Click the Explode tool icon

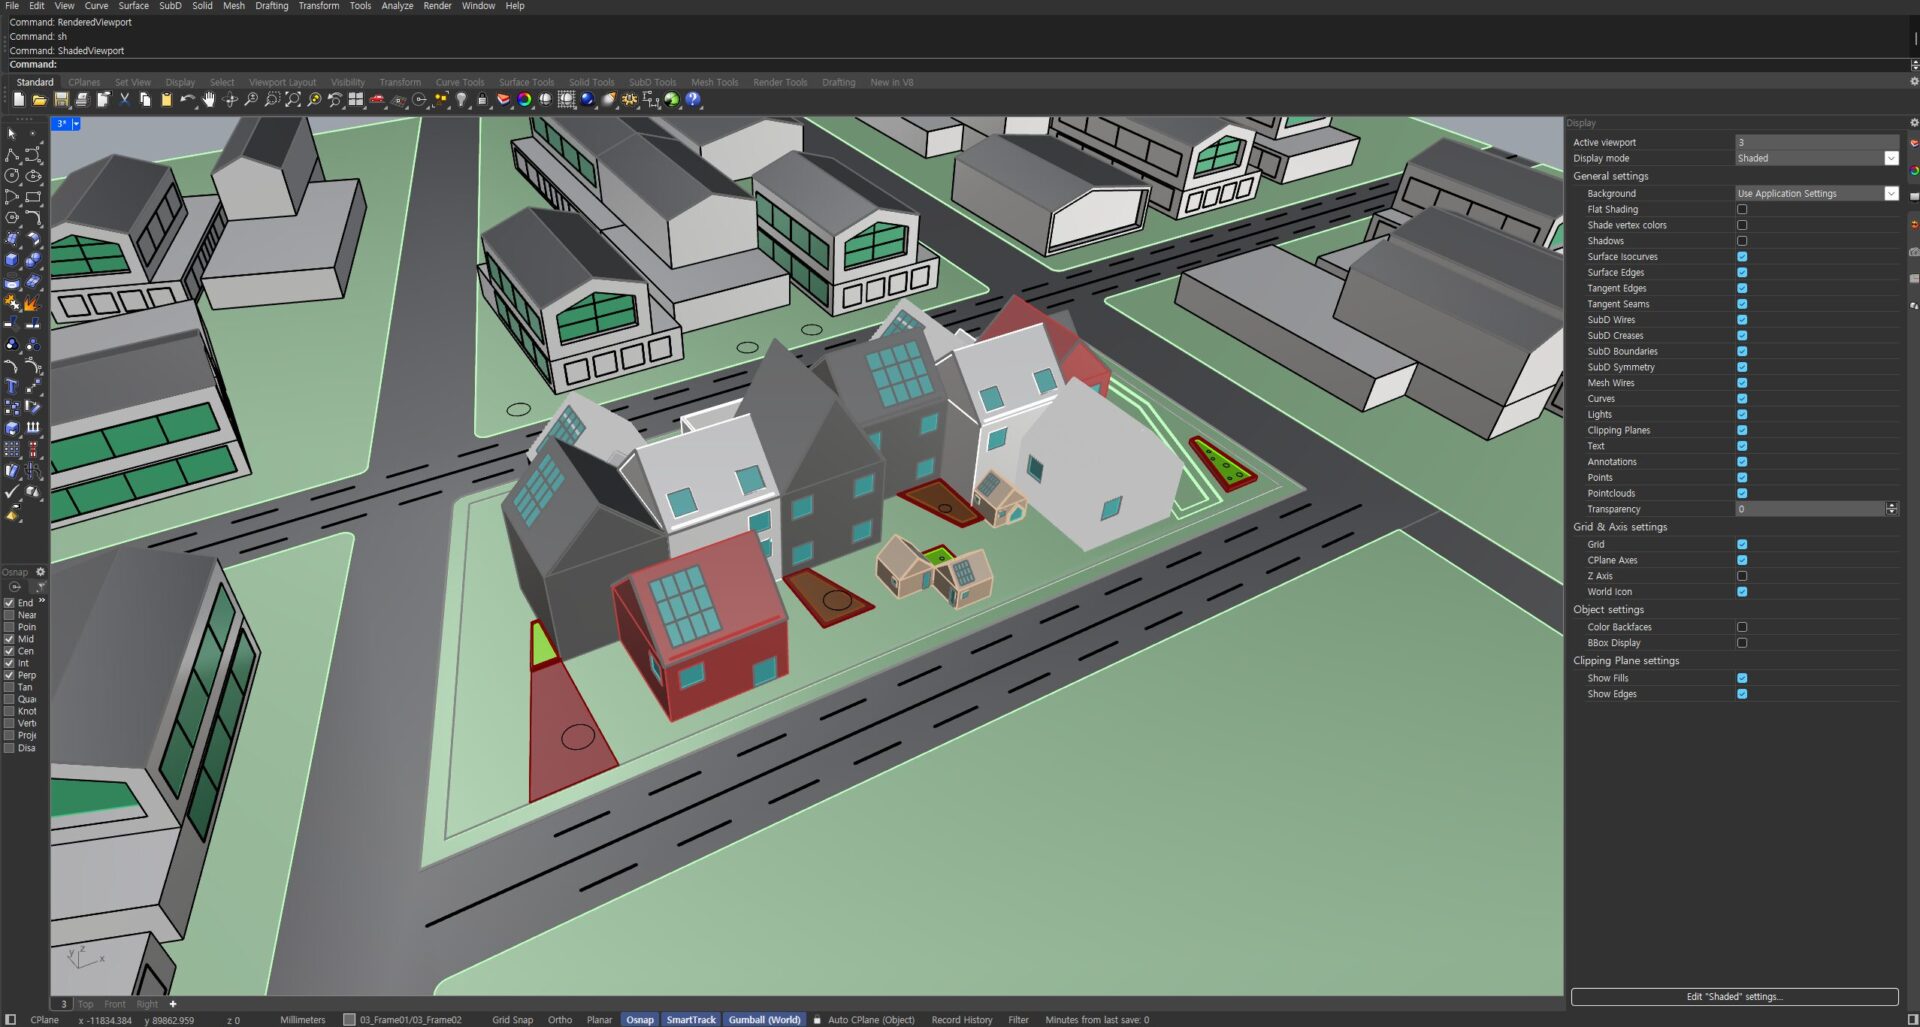coord(31,303)
